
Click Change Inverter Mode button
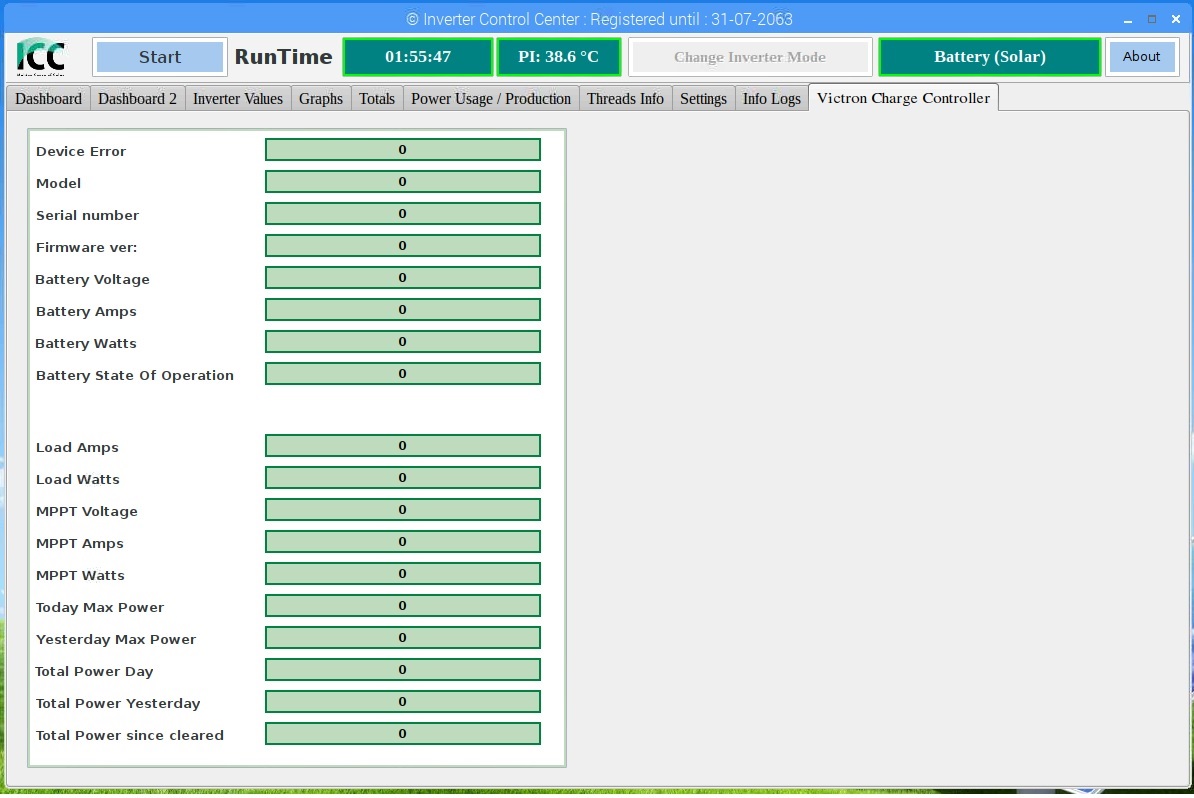(x=749, y=57)
